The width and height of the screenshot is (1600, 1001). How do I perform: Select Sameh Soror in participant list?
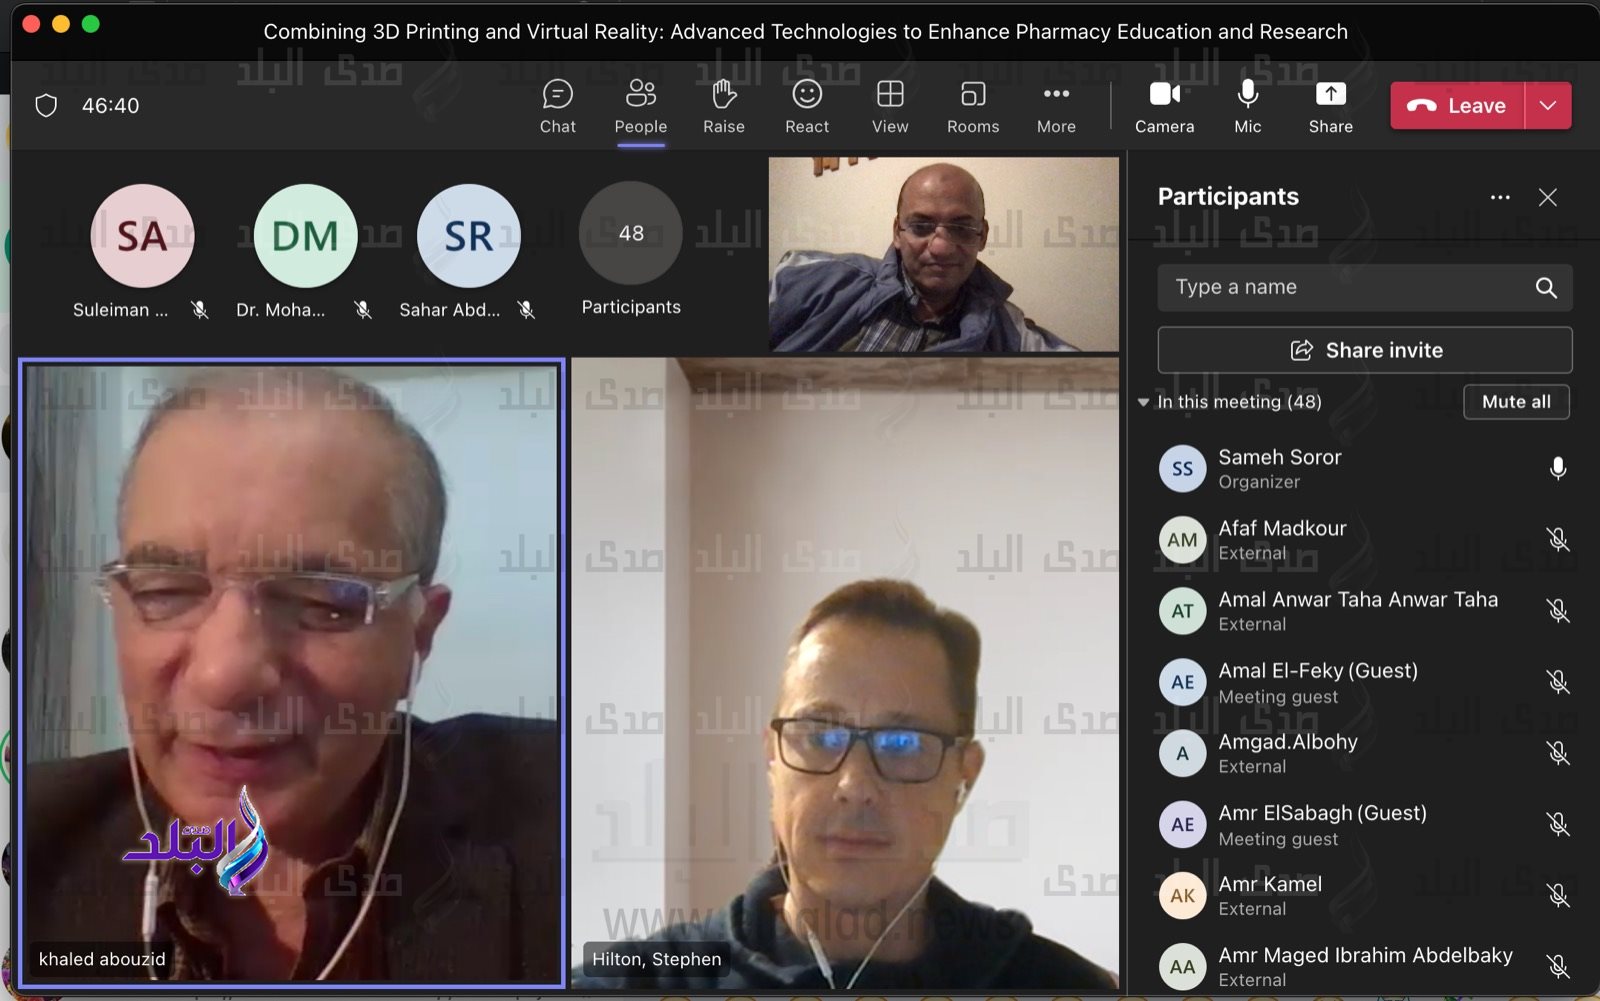(x=1279, y=468)
